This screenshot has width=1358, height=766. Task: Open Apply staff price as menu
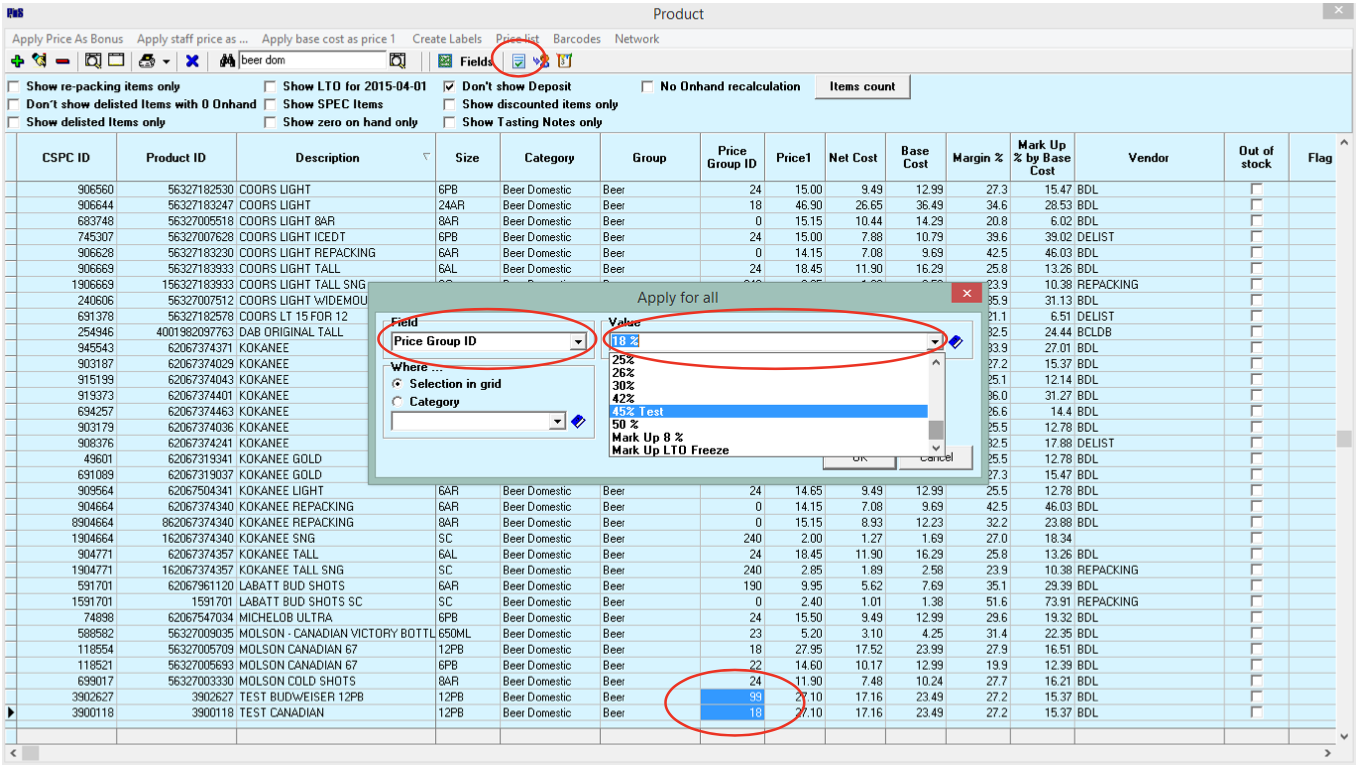click(193, 39)
